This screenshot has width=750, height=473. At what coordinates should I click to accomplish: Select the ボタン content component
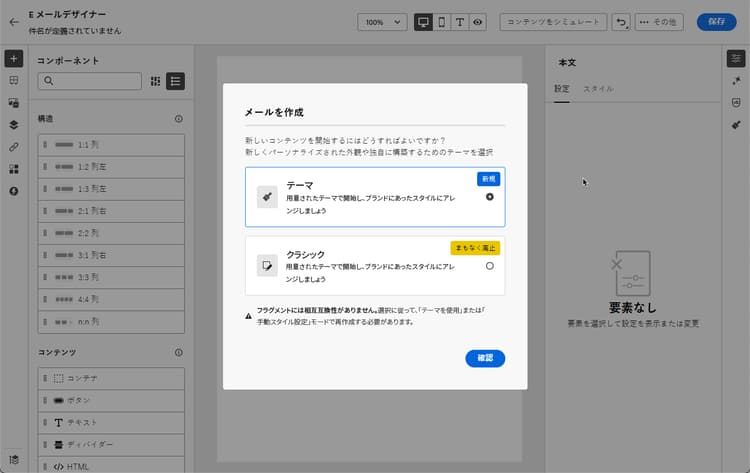point(111,400)
